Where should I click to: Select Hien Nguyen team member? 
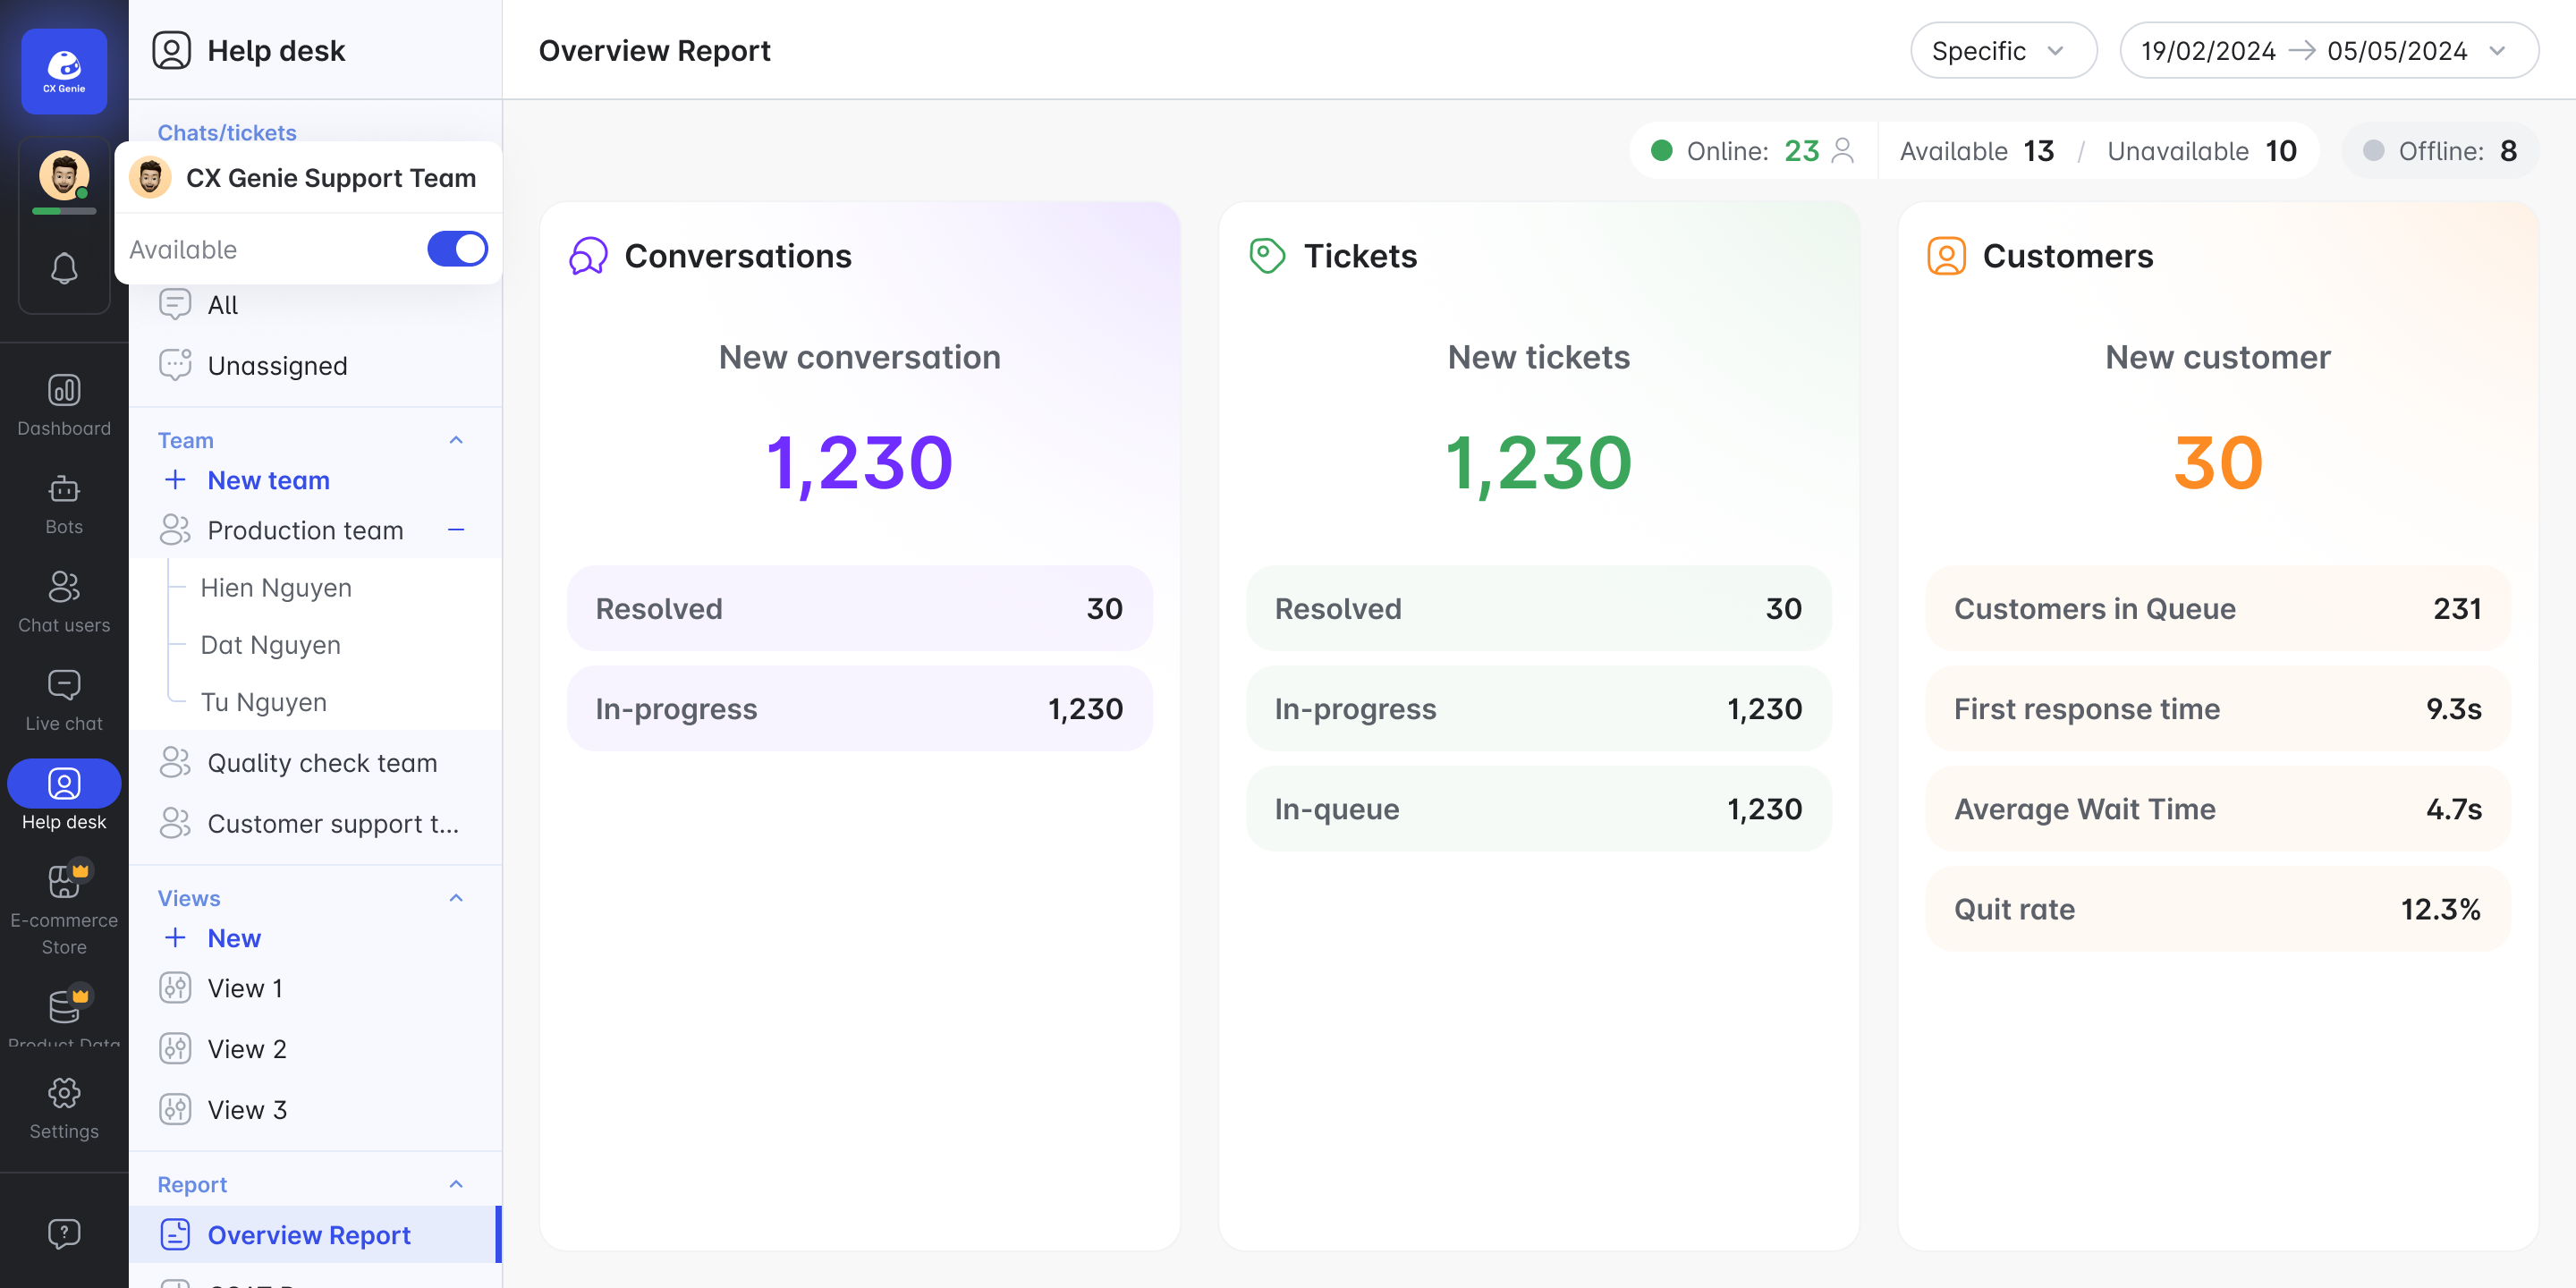tap(276, 588)
